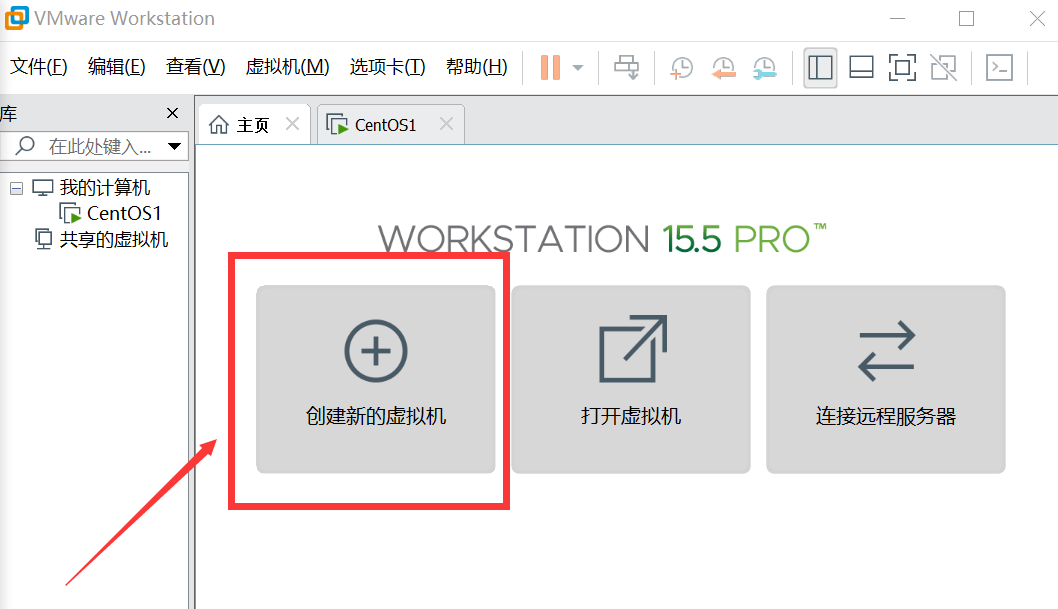Toggle the thumbnail bar view icon

(x=861, y=67)
